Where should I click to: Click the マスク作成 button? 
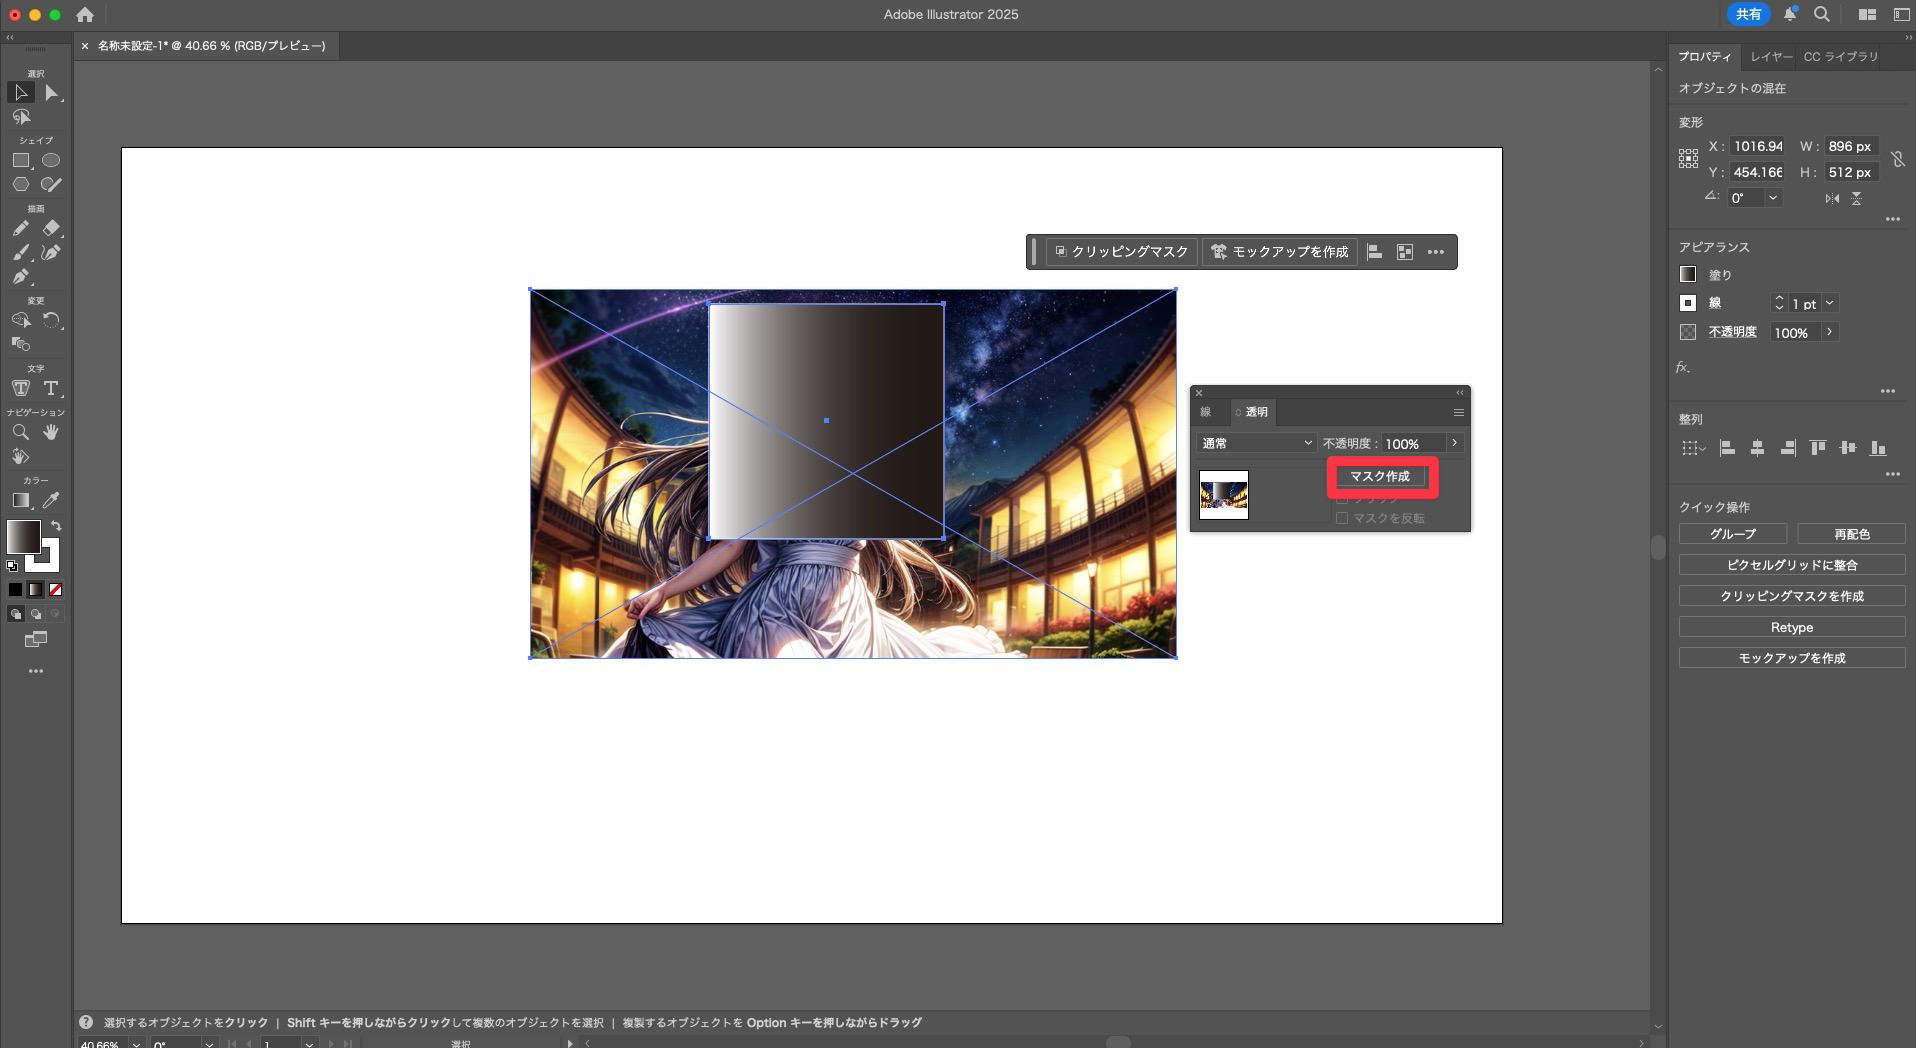[x=1380, y=476]
